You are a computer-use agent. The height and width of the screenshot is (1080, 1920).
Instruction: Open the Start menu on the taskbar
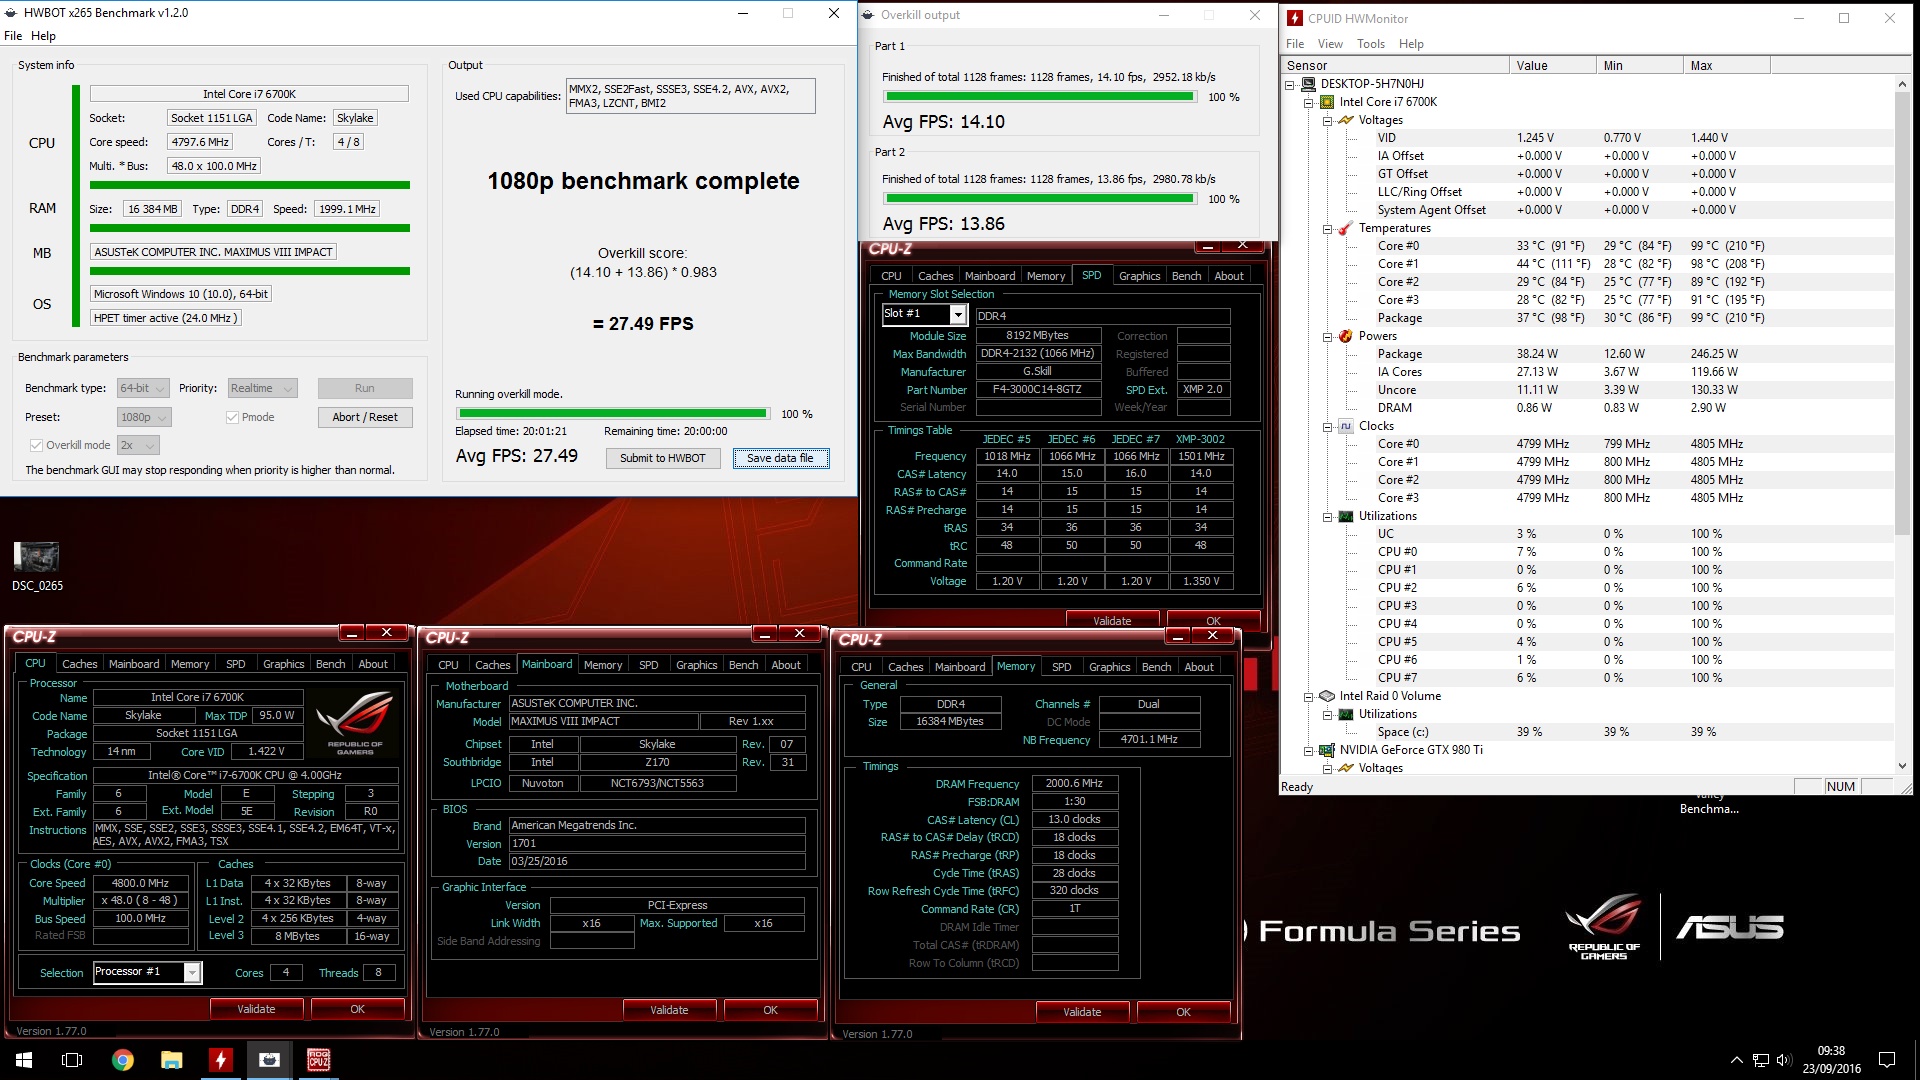pyautogui.click(x=24, y=1060)
